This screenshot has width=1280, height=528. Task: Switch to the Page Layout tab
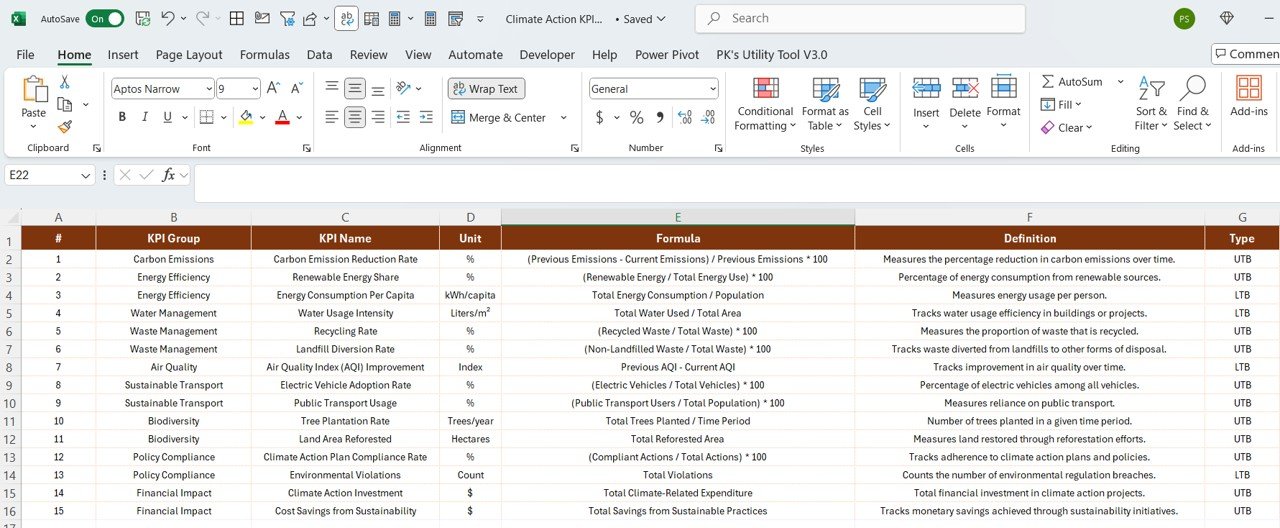point(189,55)
